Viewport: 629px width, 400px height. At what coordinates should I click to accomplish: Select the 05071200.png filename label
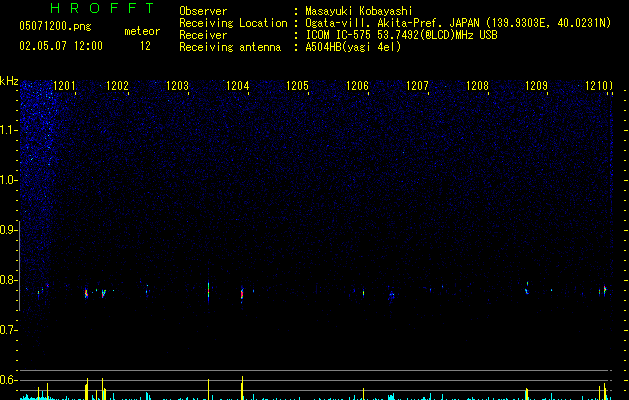pos(55,26)
